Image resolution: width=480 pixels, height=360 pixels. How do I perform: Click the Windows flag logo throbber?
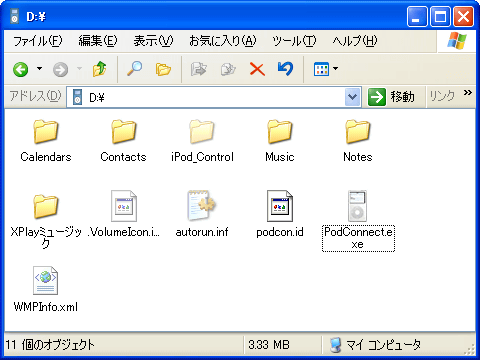pos(457,41)
